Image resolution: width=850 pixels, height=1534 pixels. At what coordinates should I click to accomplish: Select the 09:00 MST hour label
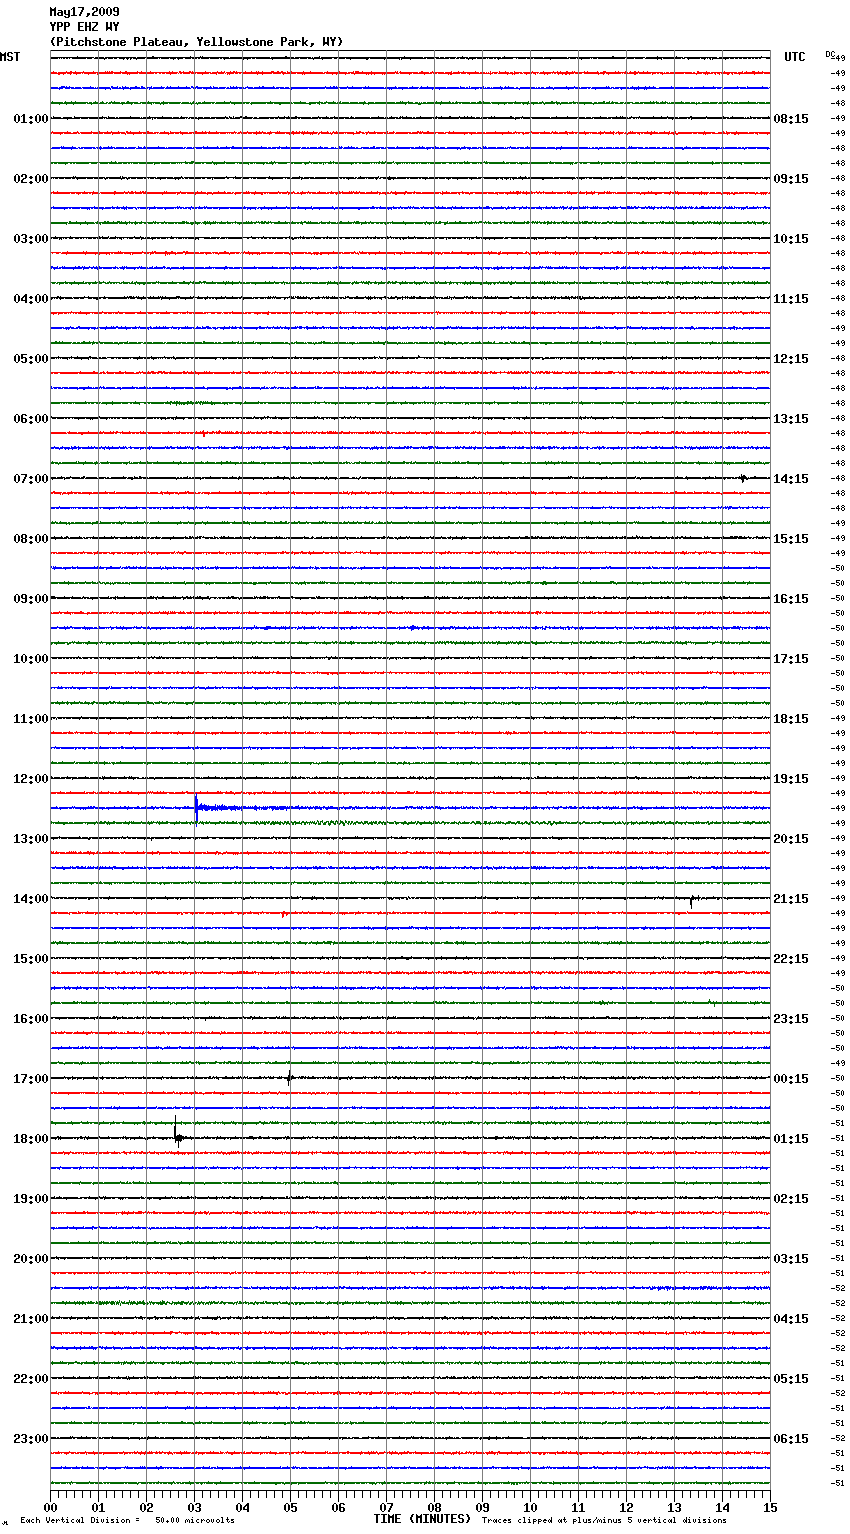(x=31, y=599)
